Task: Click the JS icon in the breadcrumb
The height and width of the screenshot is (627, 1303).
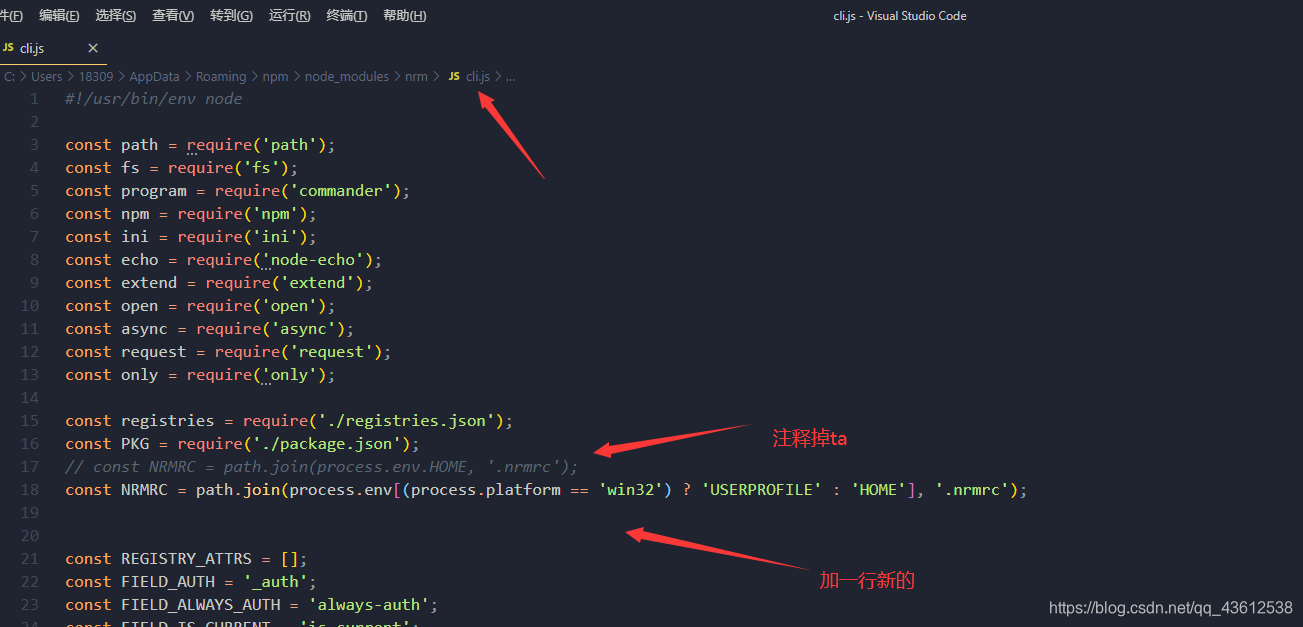Action: pos(454,76)
